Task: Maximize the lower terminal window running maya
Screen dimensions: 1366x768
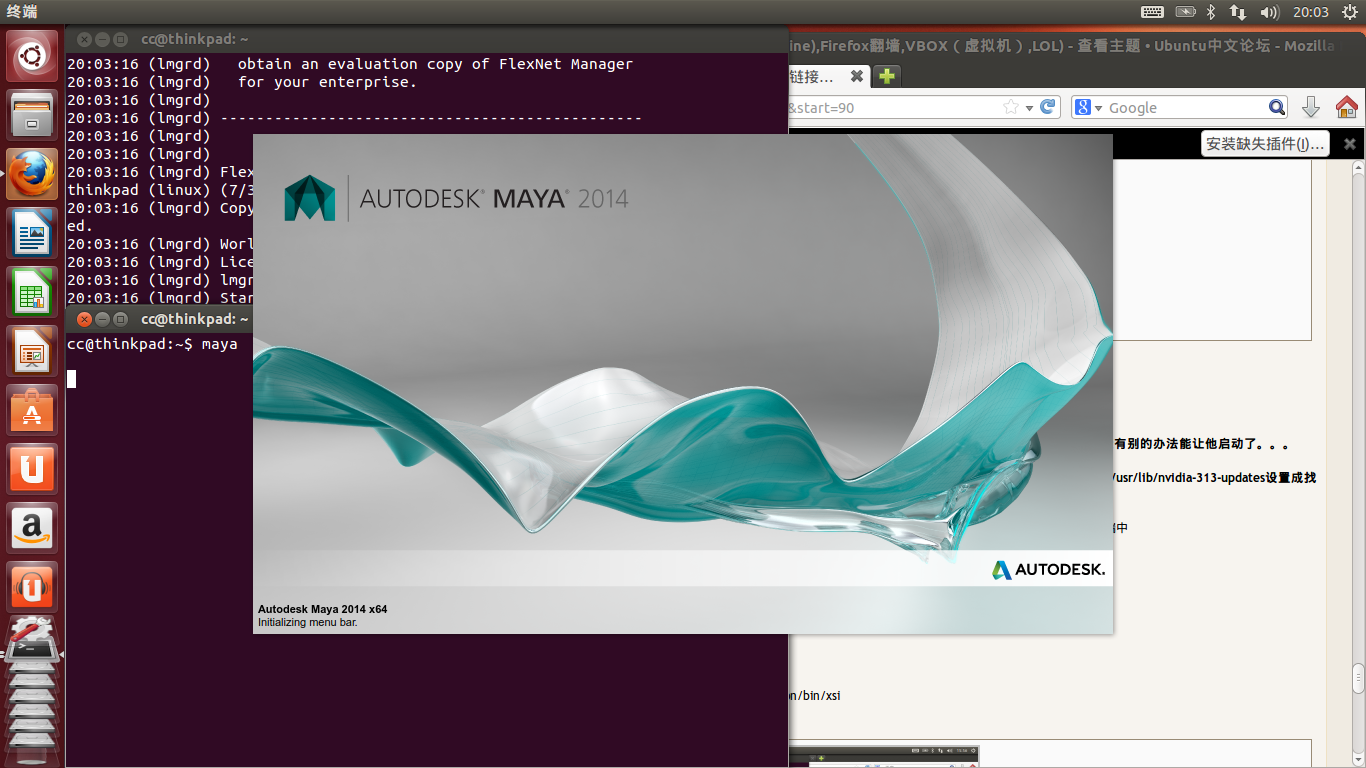Action: [120, 319]
